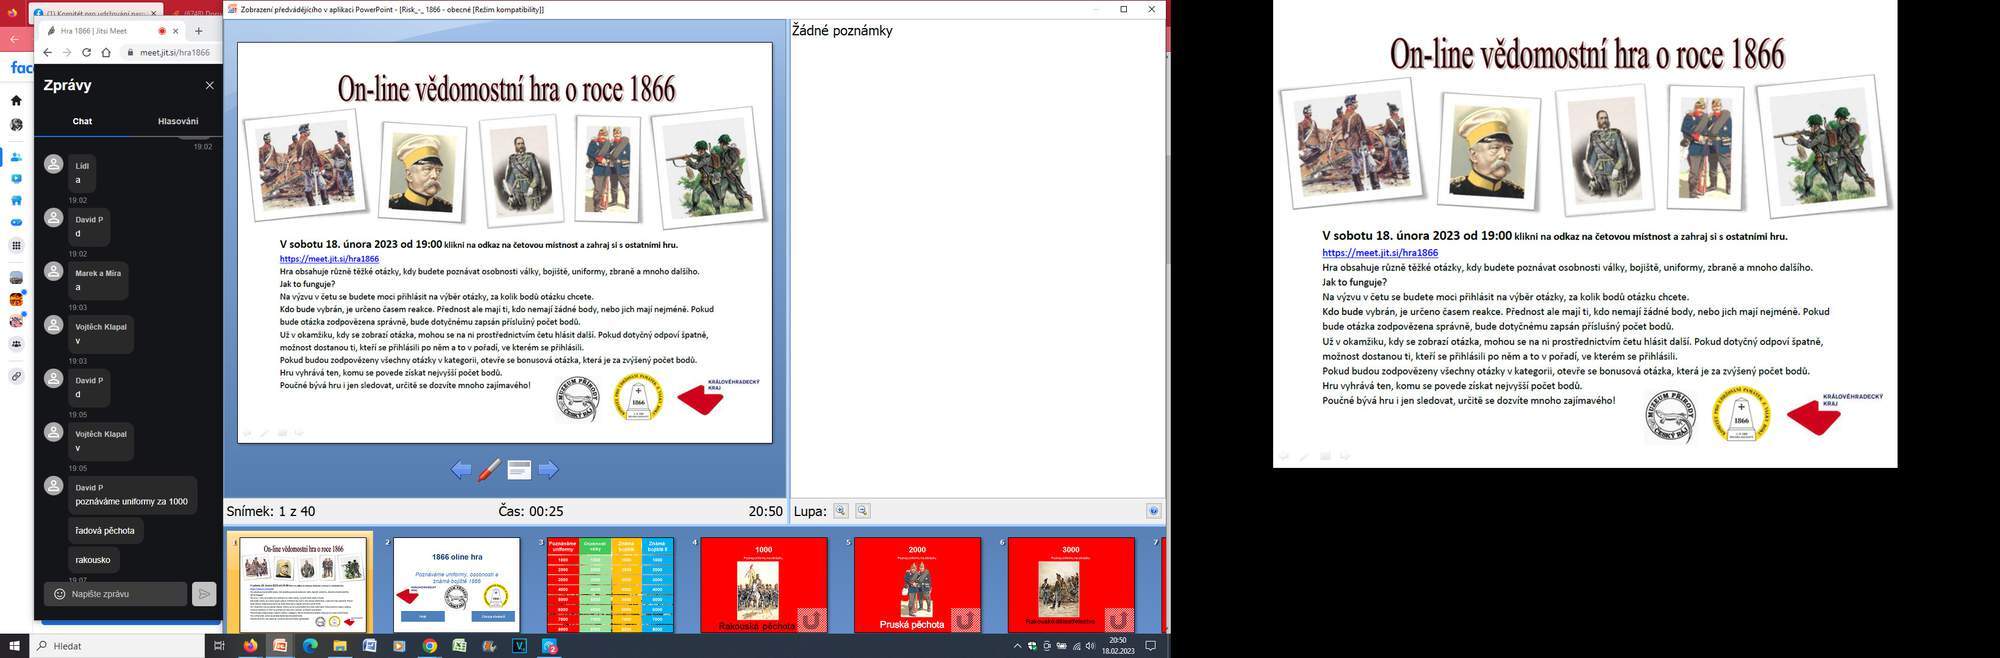Select slide 2 thumbnail 1866 online hra
2000x658 pixels.
(456, 585)
